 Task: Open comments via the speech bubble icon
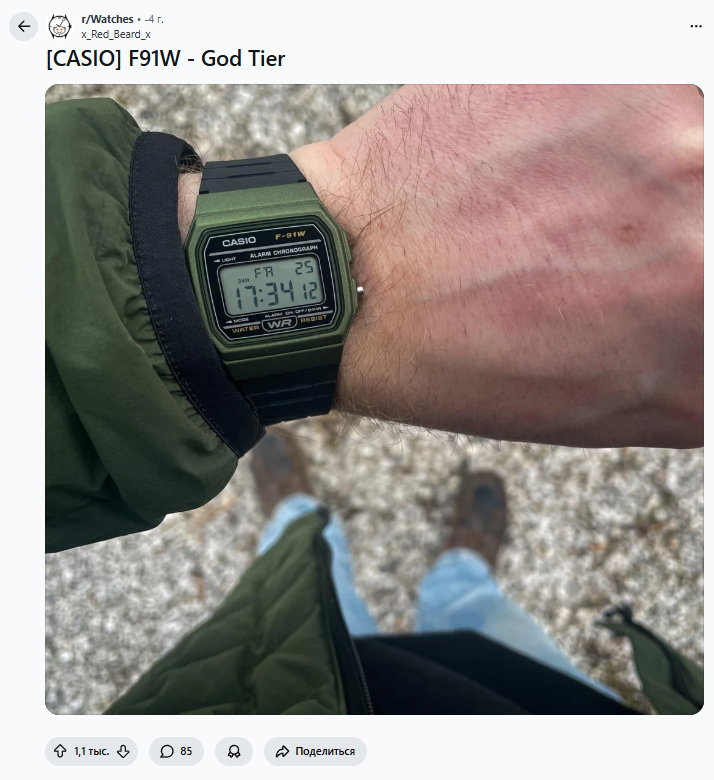(167, 751)
